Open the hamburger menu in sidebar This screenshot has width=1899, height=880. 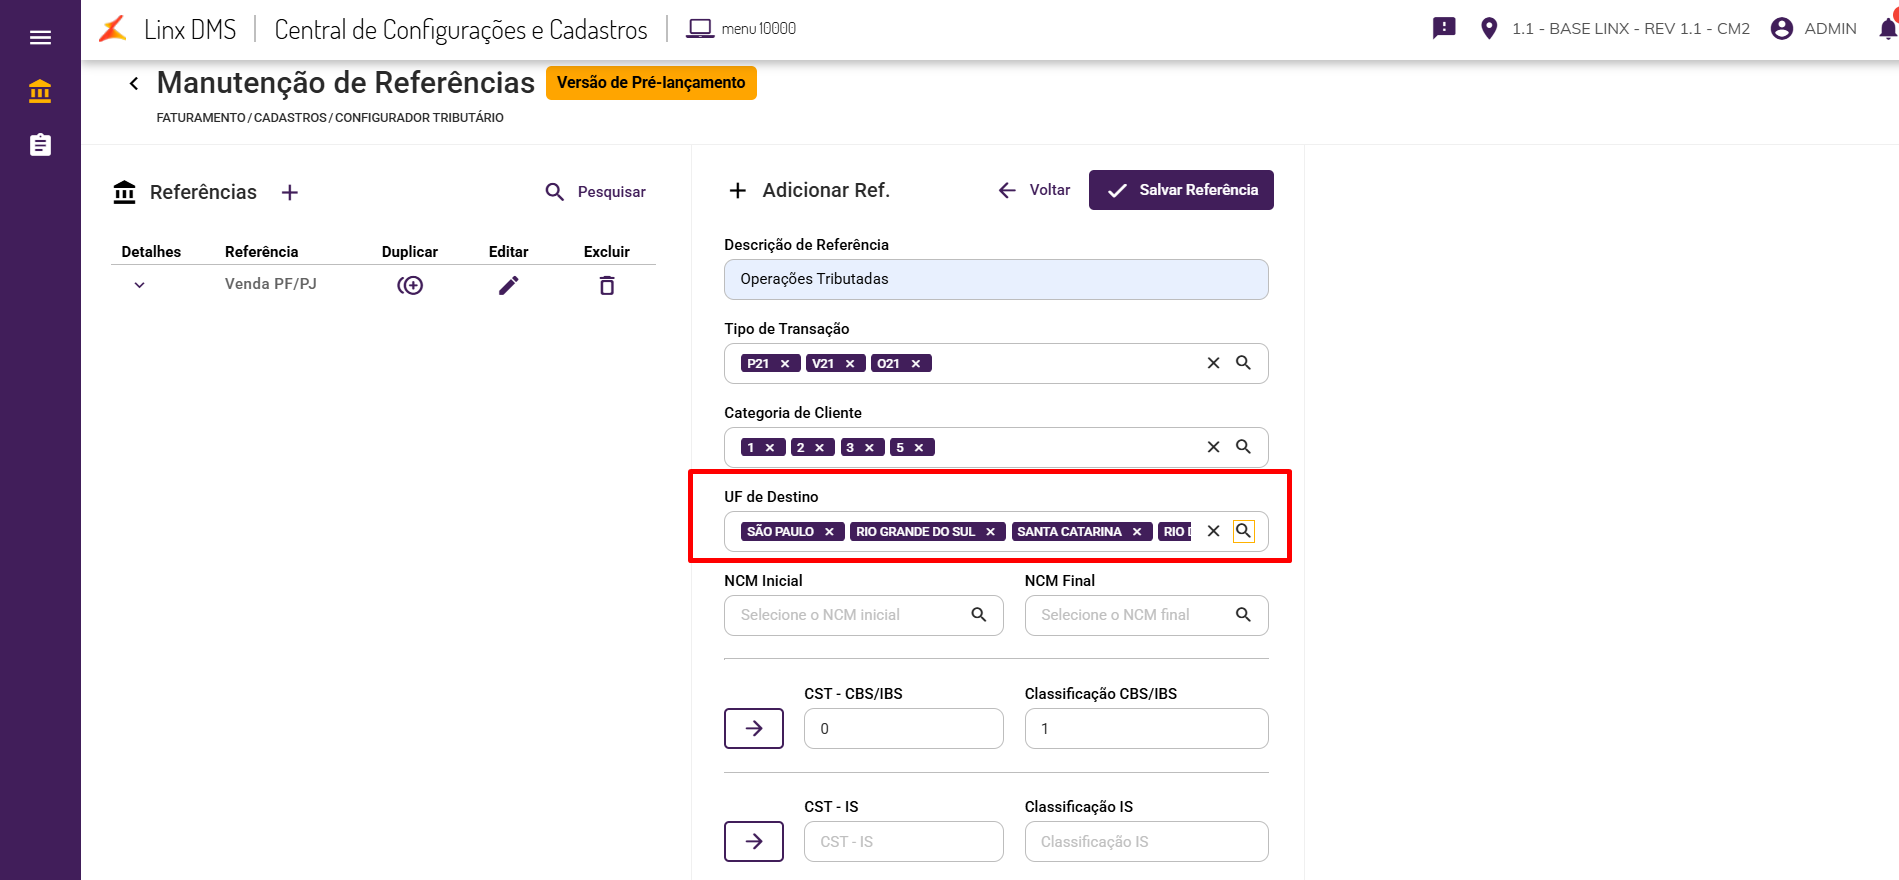coord(40,38)
